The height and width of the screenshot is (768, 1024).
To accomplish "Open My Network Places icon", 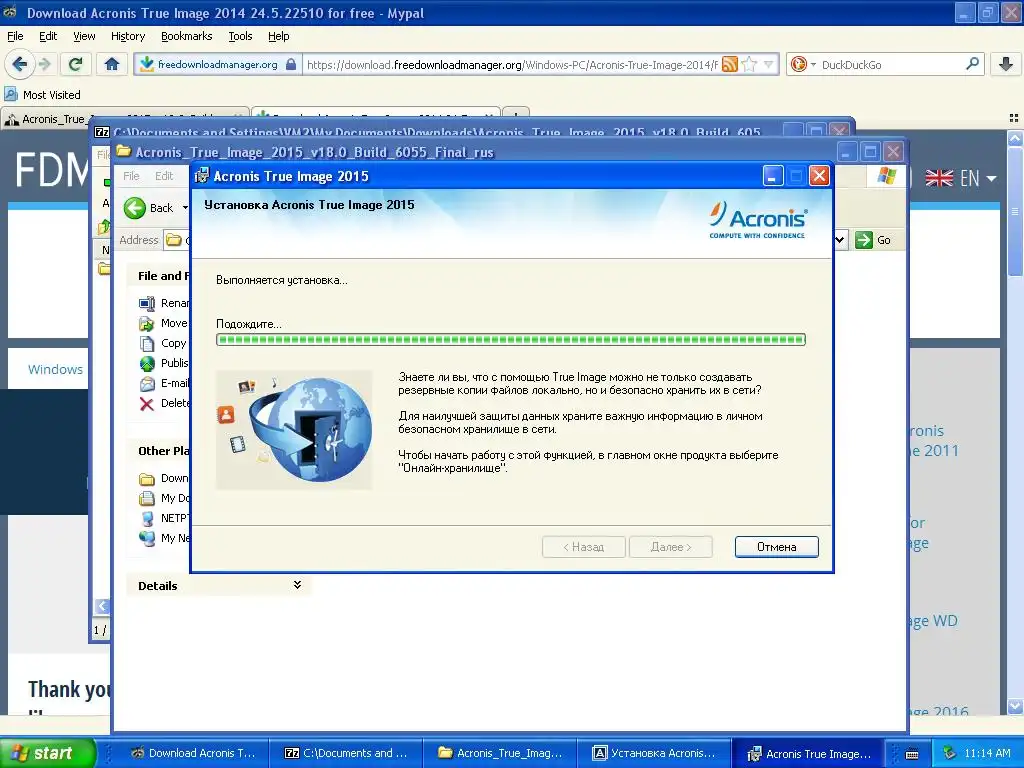I will [147, 538].
